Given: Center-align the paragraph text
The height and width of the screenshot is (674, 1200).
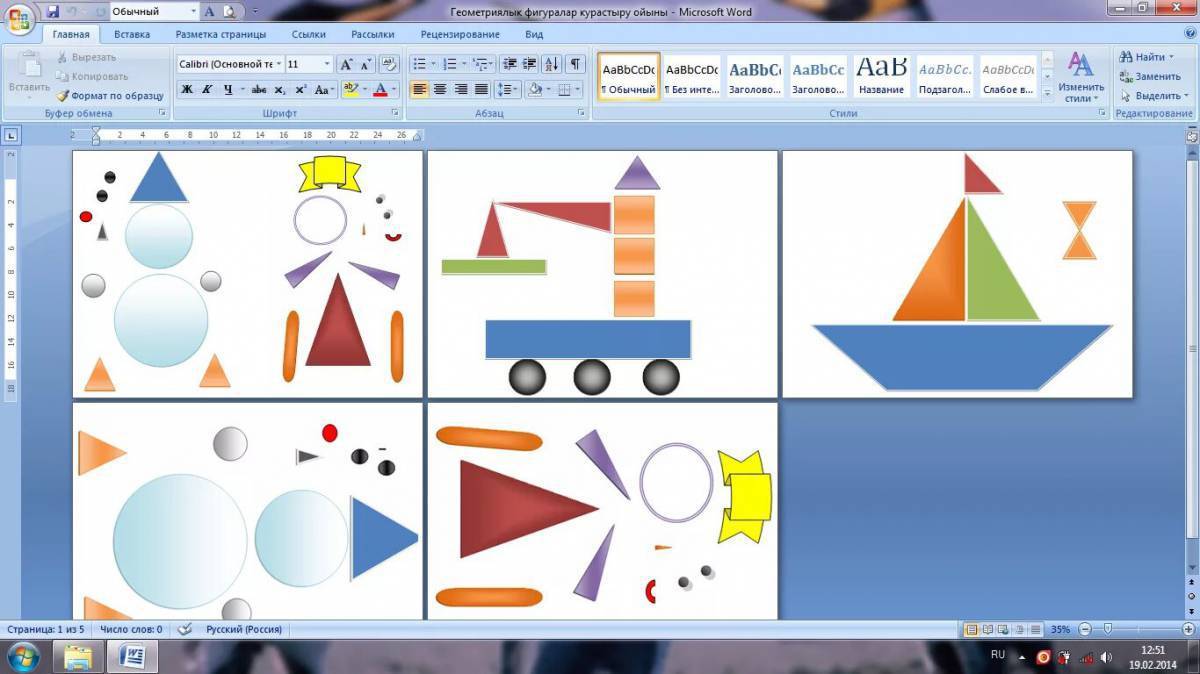Looking at the screenshot, I should point(440,89).
